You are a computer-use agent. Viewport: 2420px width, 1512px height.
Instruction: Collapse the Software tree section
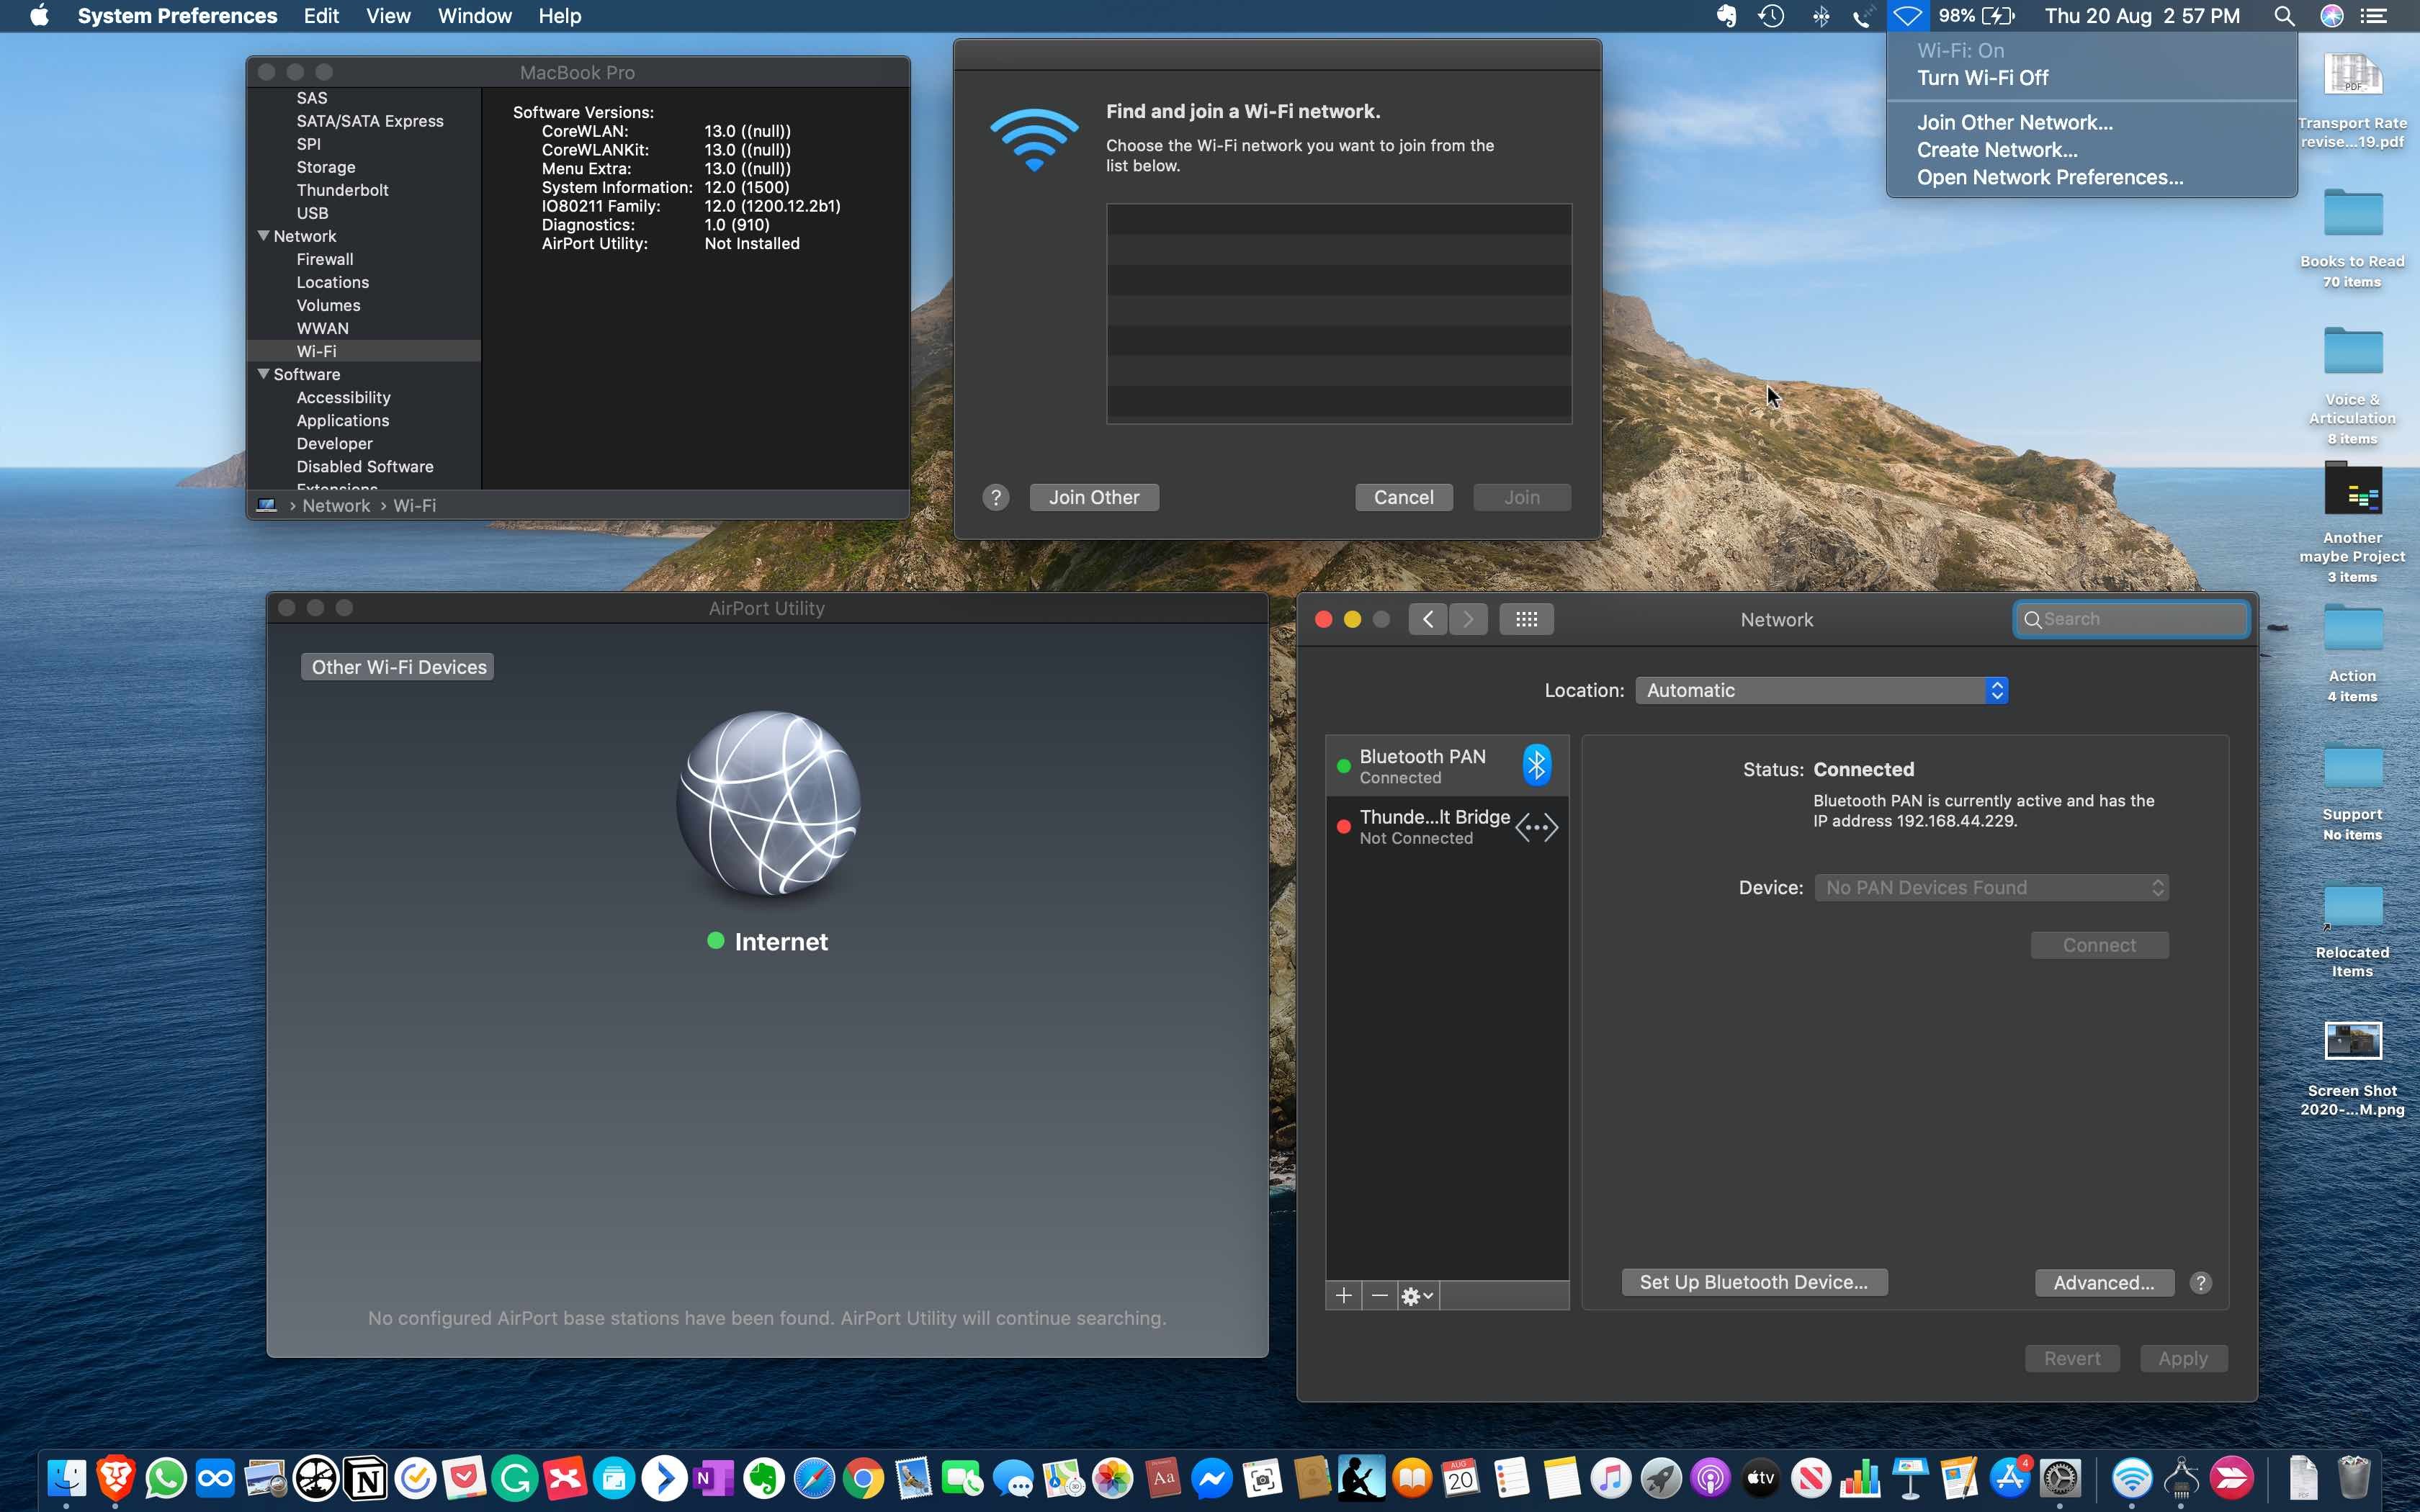pyautogui.click(x=264, y=374)
